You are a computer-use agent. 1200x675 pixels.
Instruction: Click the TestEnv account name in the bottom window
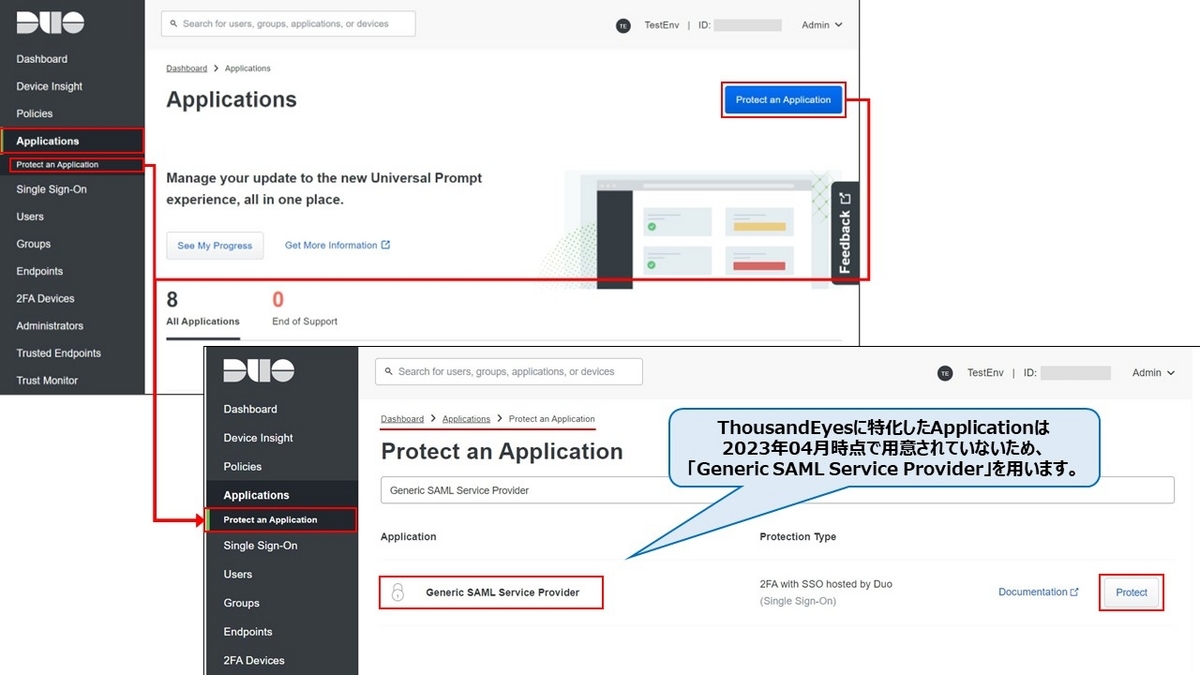(x=985, y=373)
